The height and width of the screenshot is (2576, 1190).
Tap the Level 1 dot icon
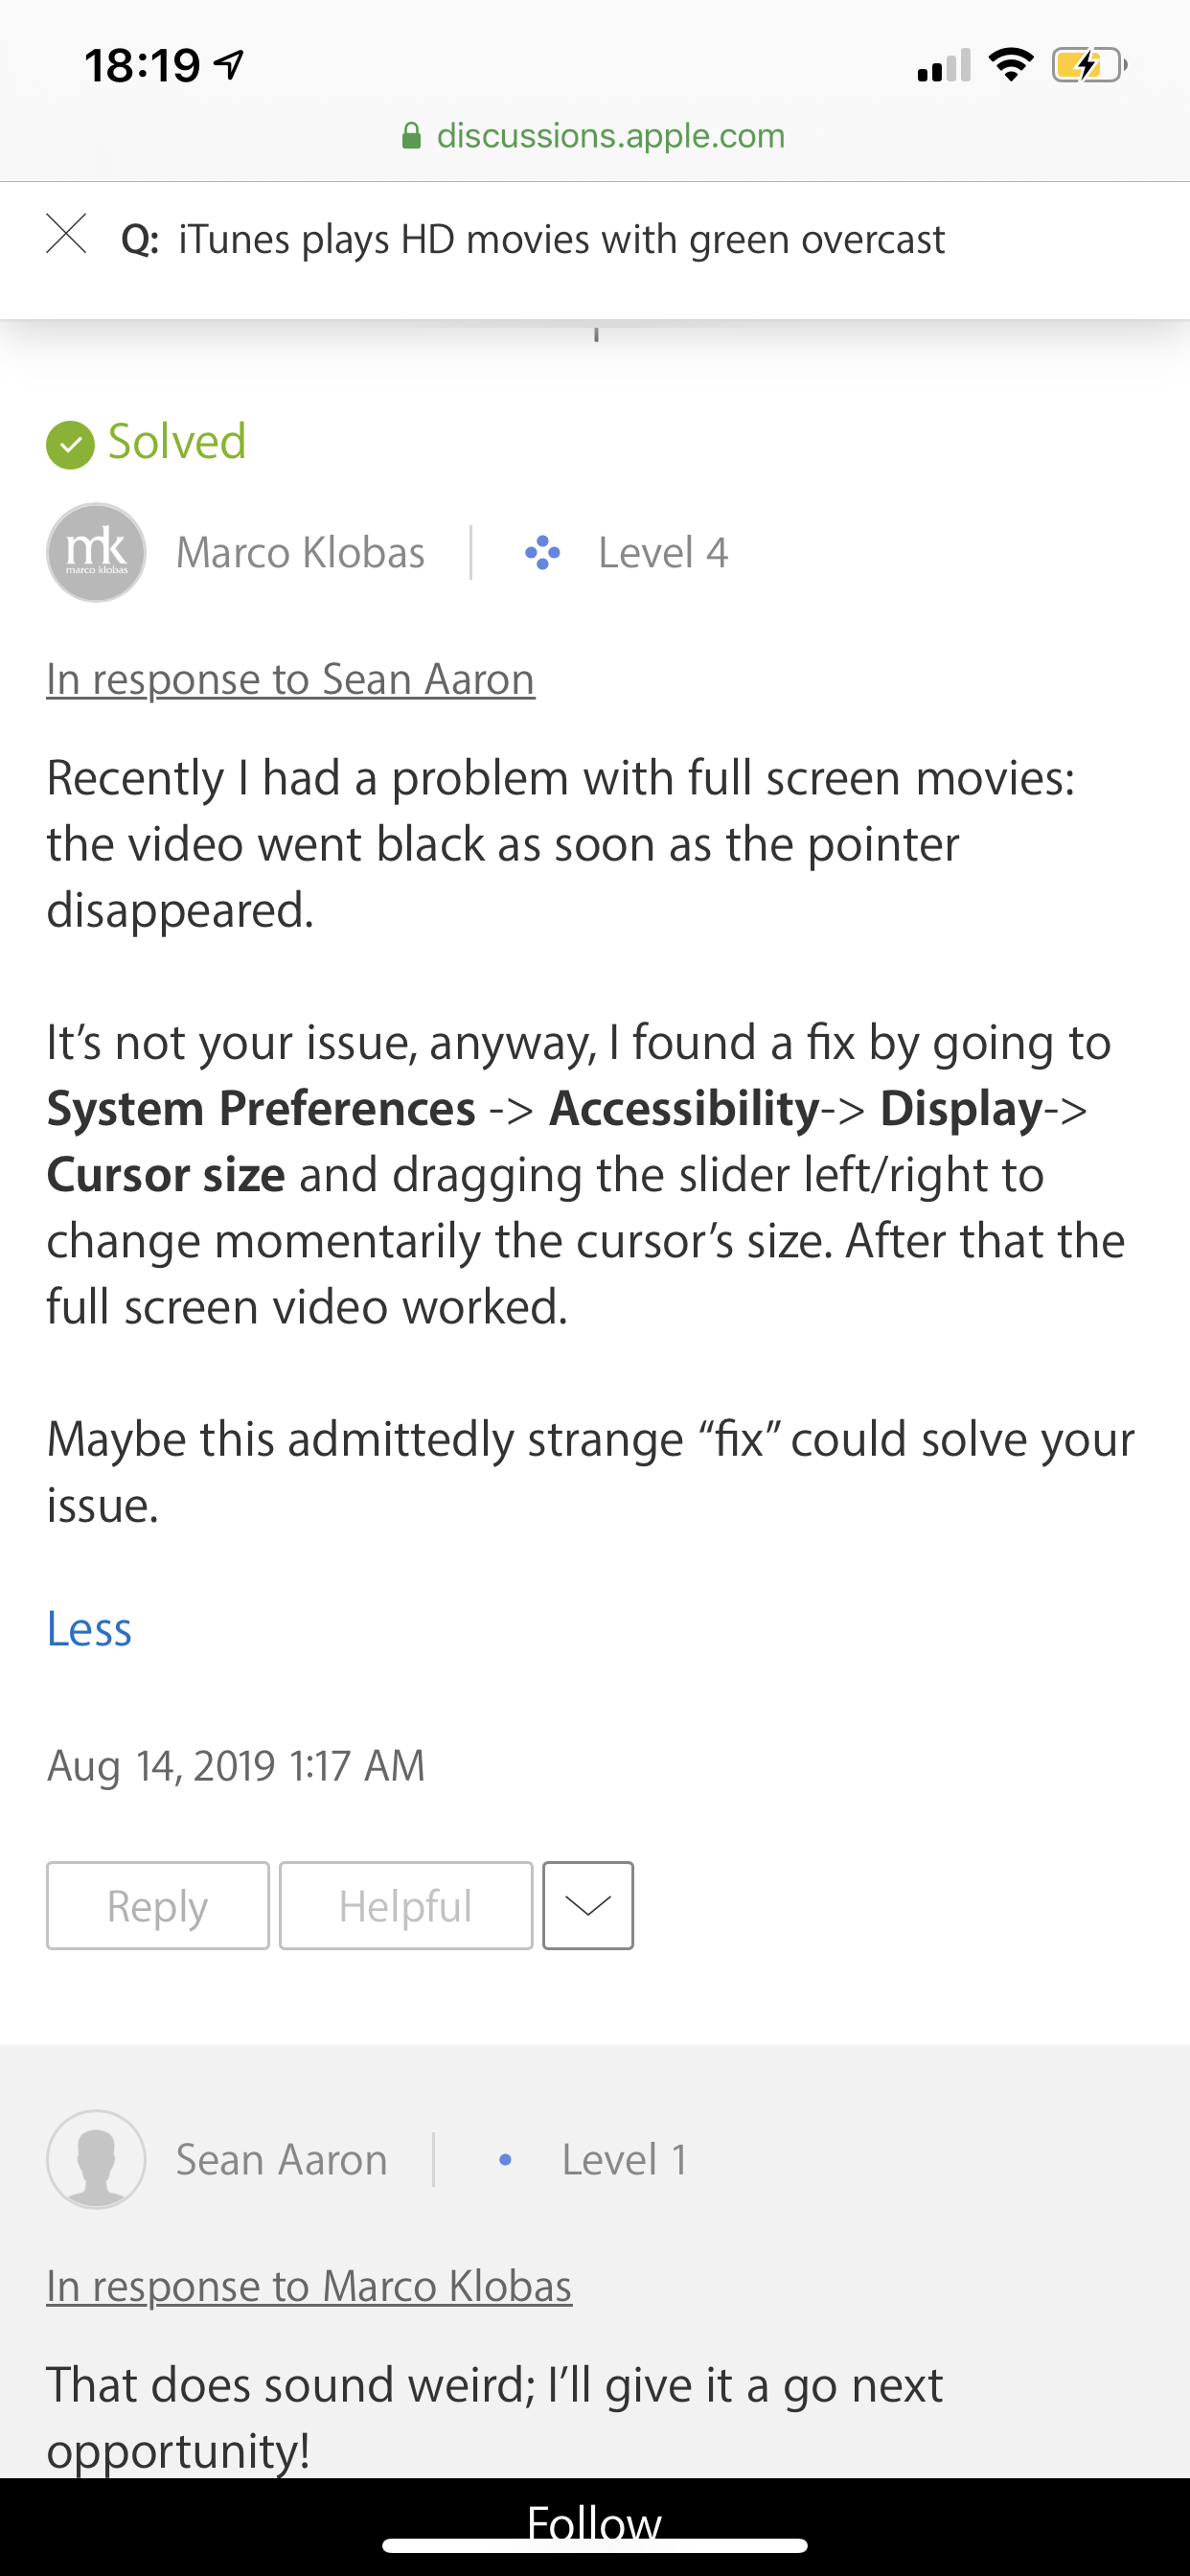click(505, 2161)
